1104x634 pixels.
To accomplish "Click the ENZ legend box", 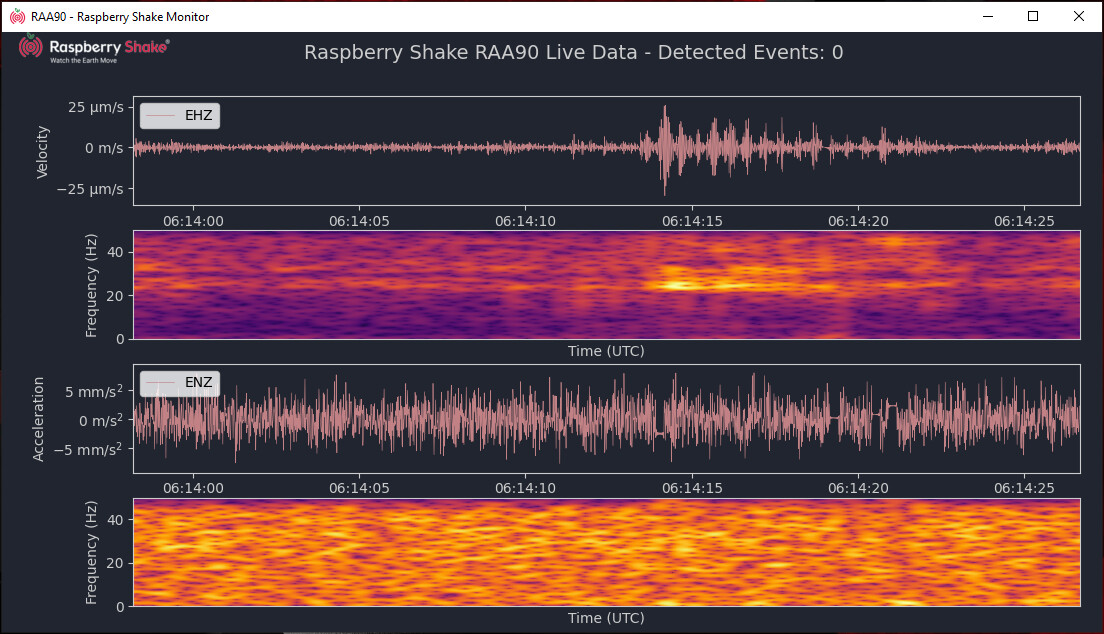I will coord(180,383).
